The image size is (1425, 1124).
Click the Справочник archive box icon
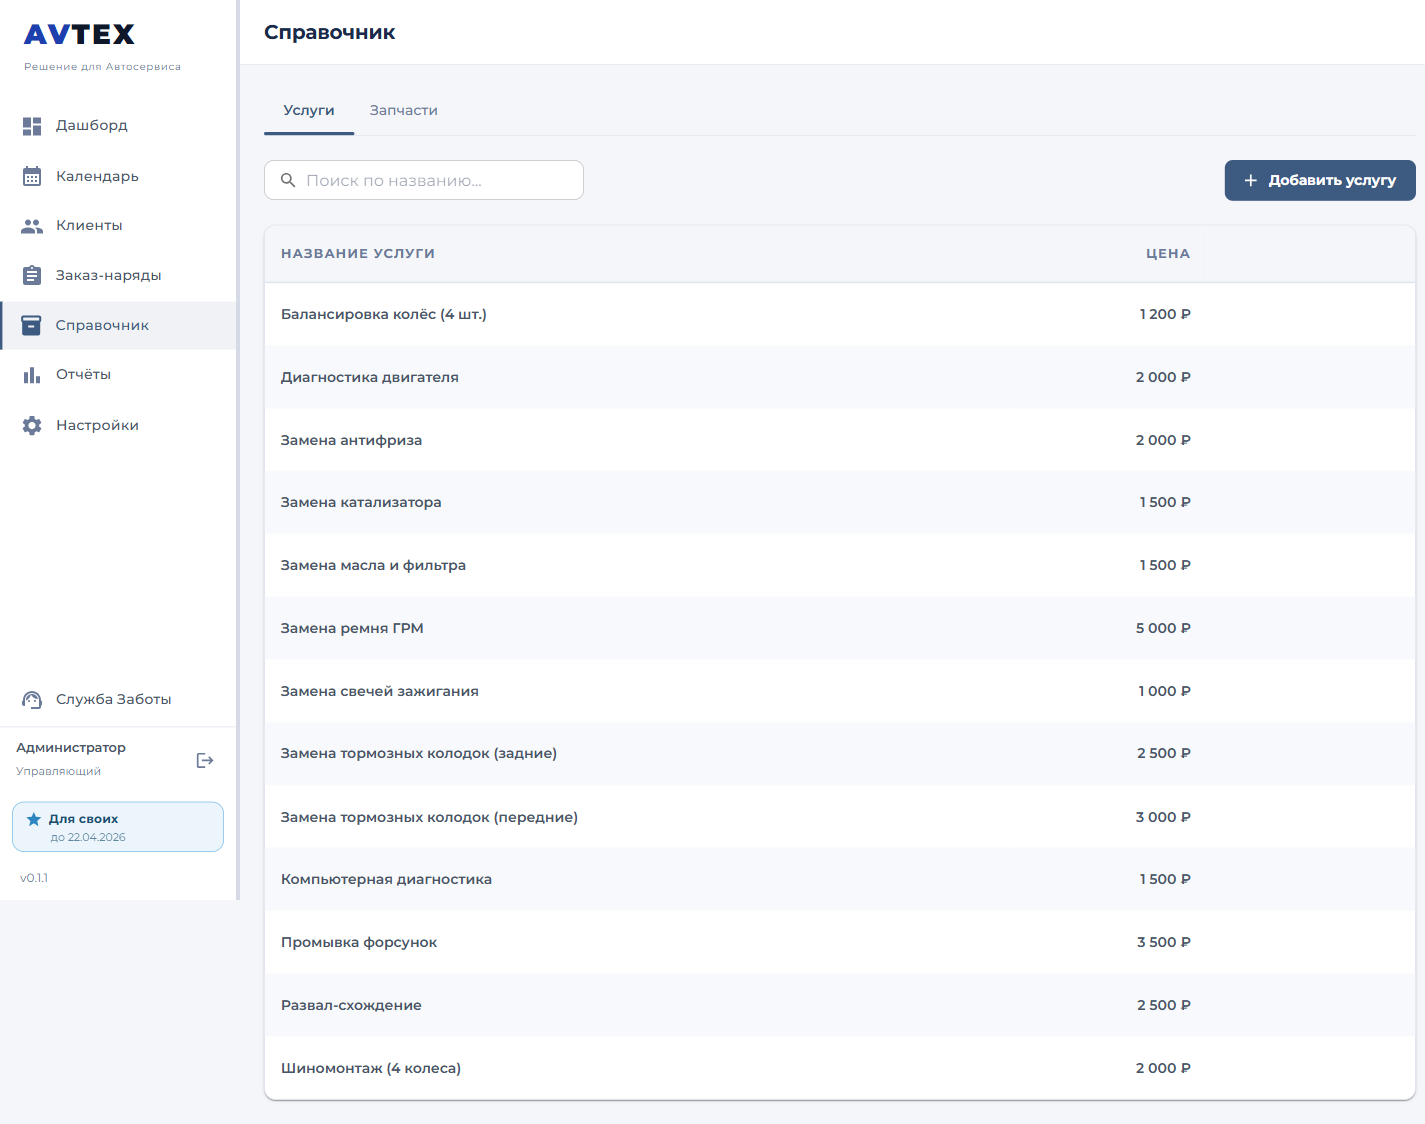pyautogui.click(x=32, y=325)
